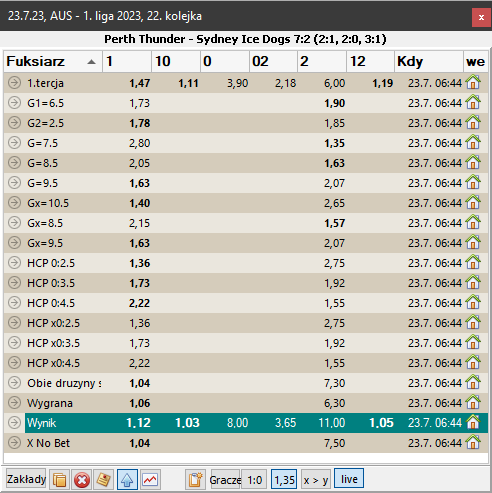This screenshot has width=492, height=493.
Task: Click the house icon in HCP x0:2.5 row
Action: (x=473, y=322)
